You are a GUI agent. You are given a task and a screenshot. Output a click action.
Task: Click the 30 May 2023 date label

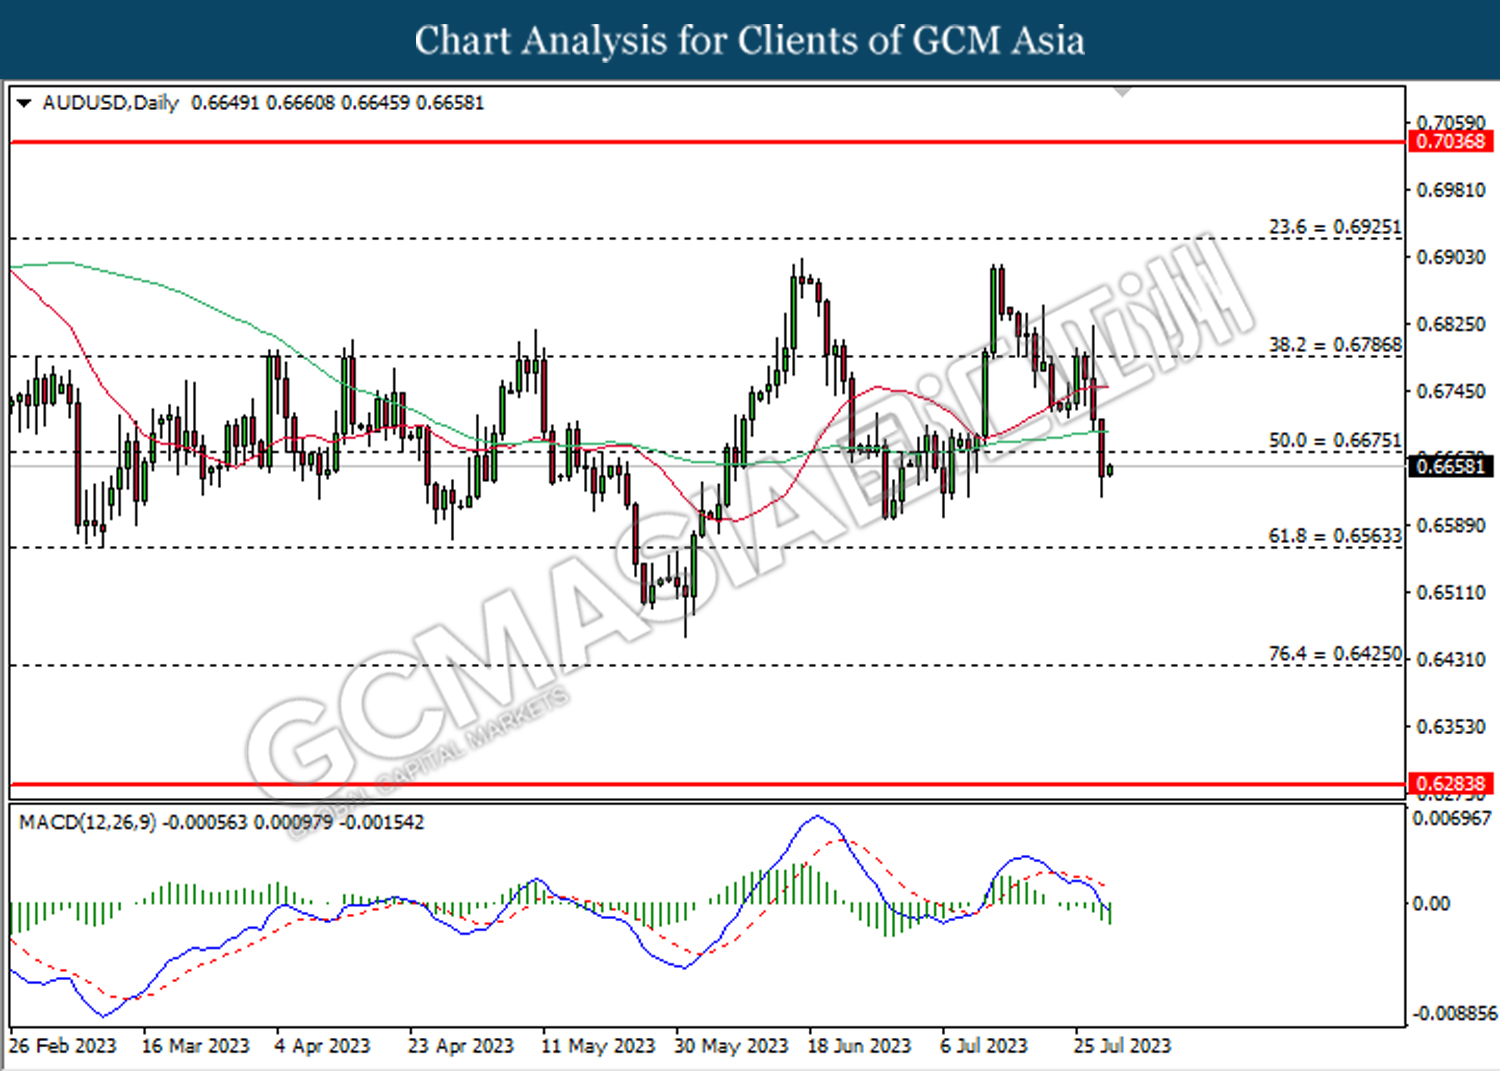730,1046
